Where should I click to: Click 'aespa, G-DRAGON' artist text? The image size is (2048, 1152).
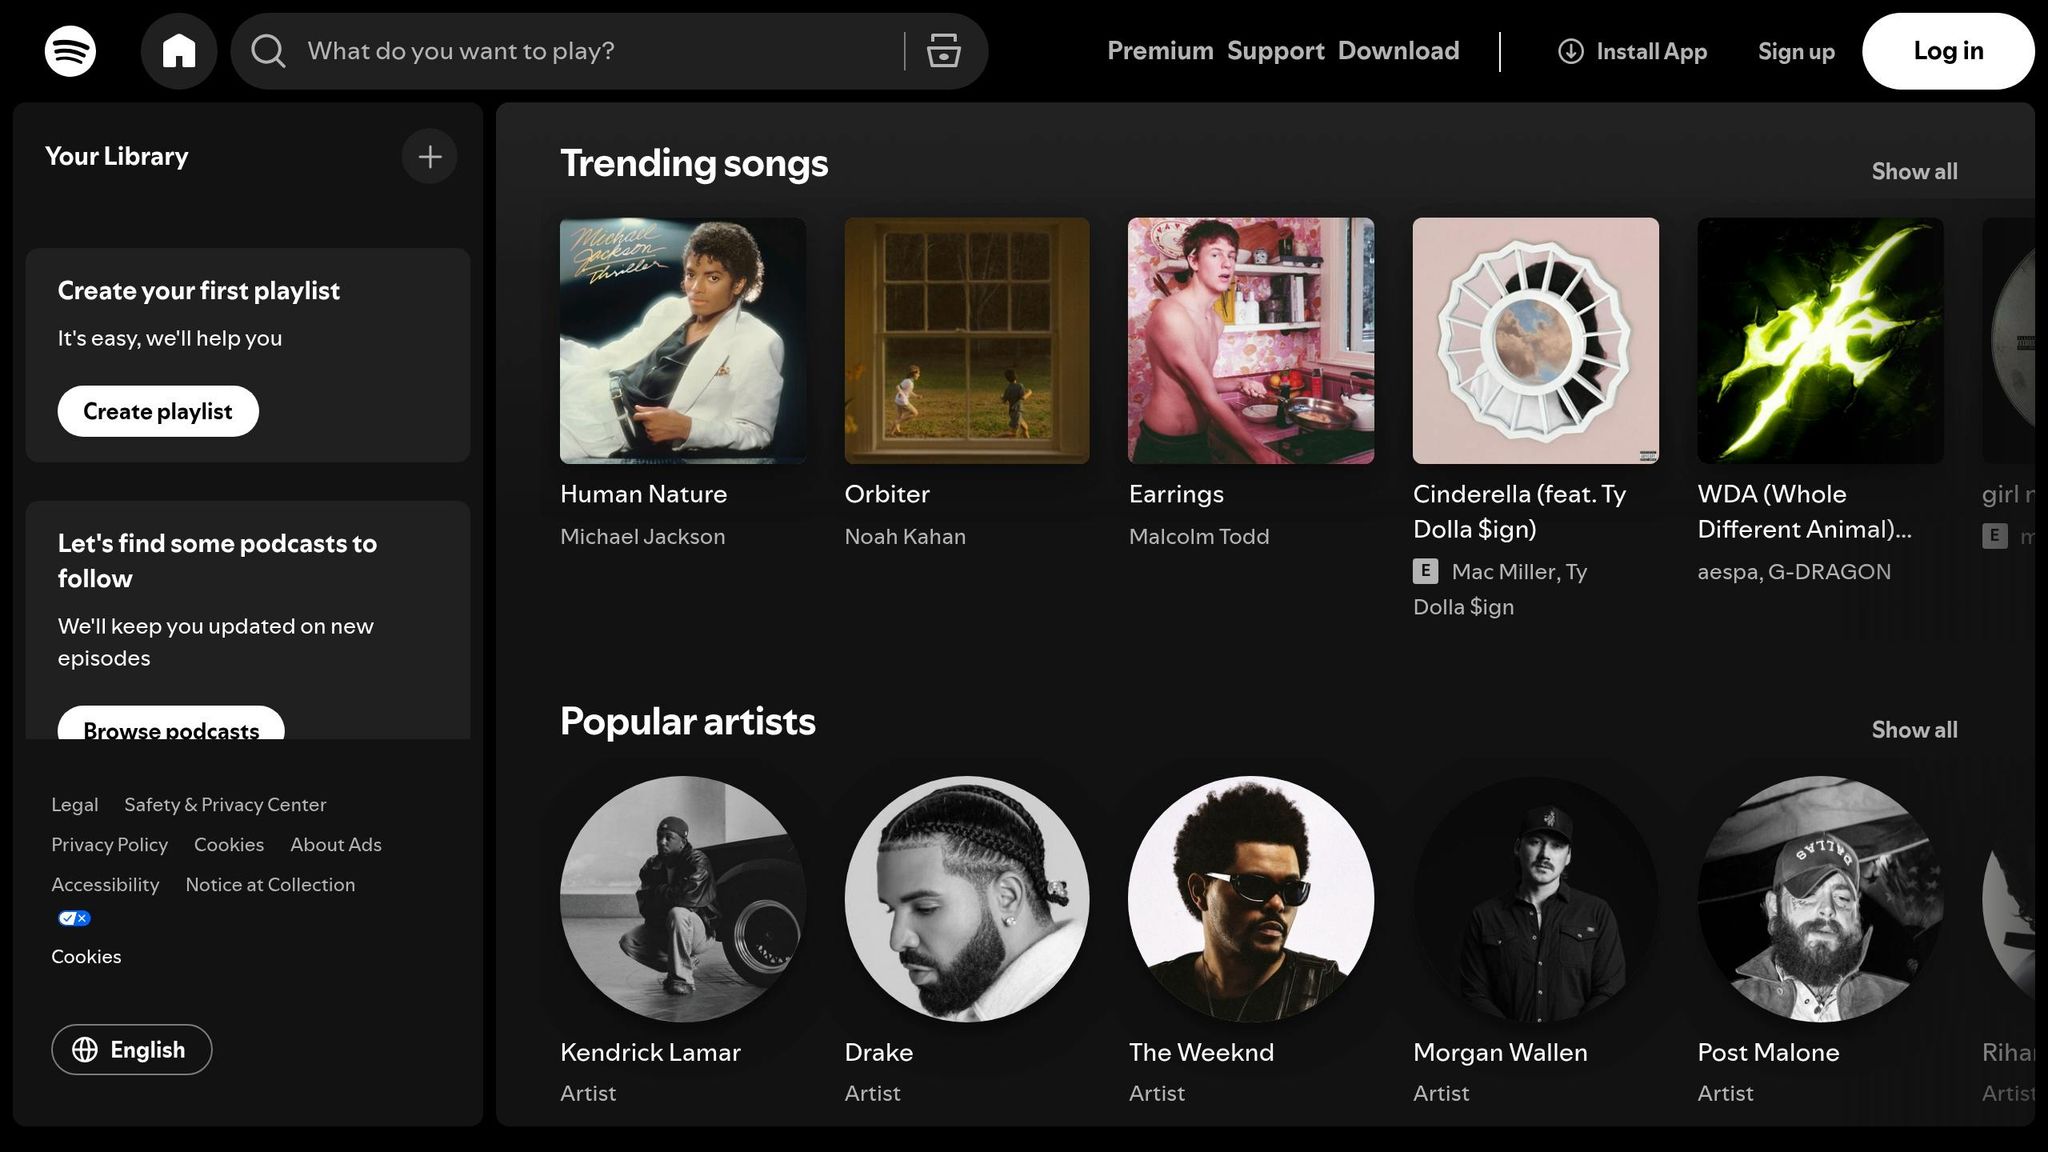(1794, 572)
